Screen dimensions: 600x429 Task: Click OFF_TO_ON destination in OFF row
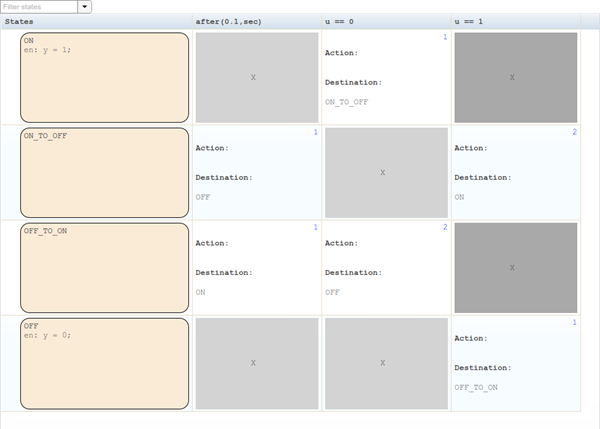click(476, 387)
